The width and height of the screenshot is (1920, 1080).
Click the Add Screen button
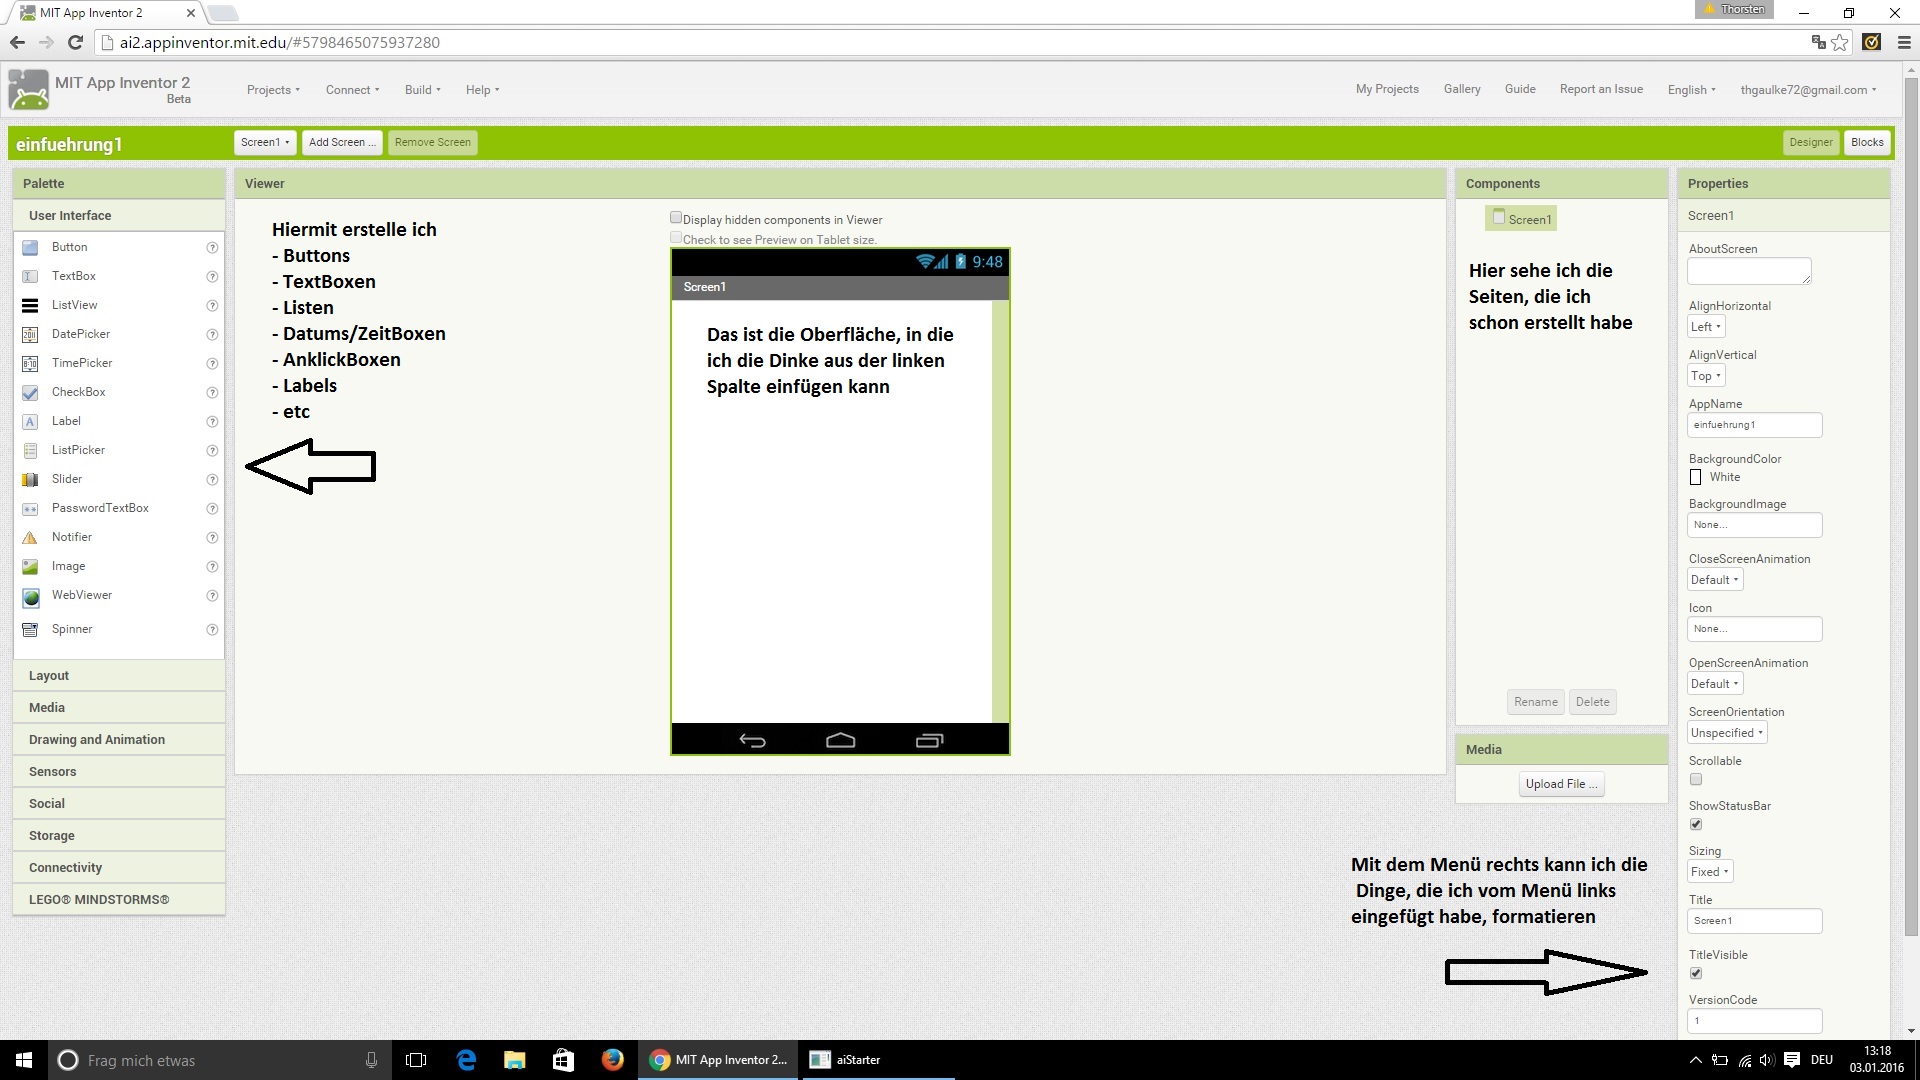click(342, 142)
